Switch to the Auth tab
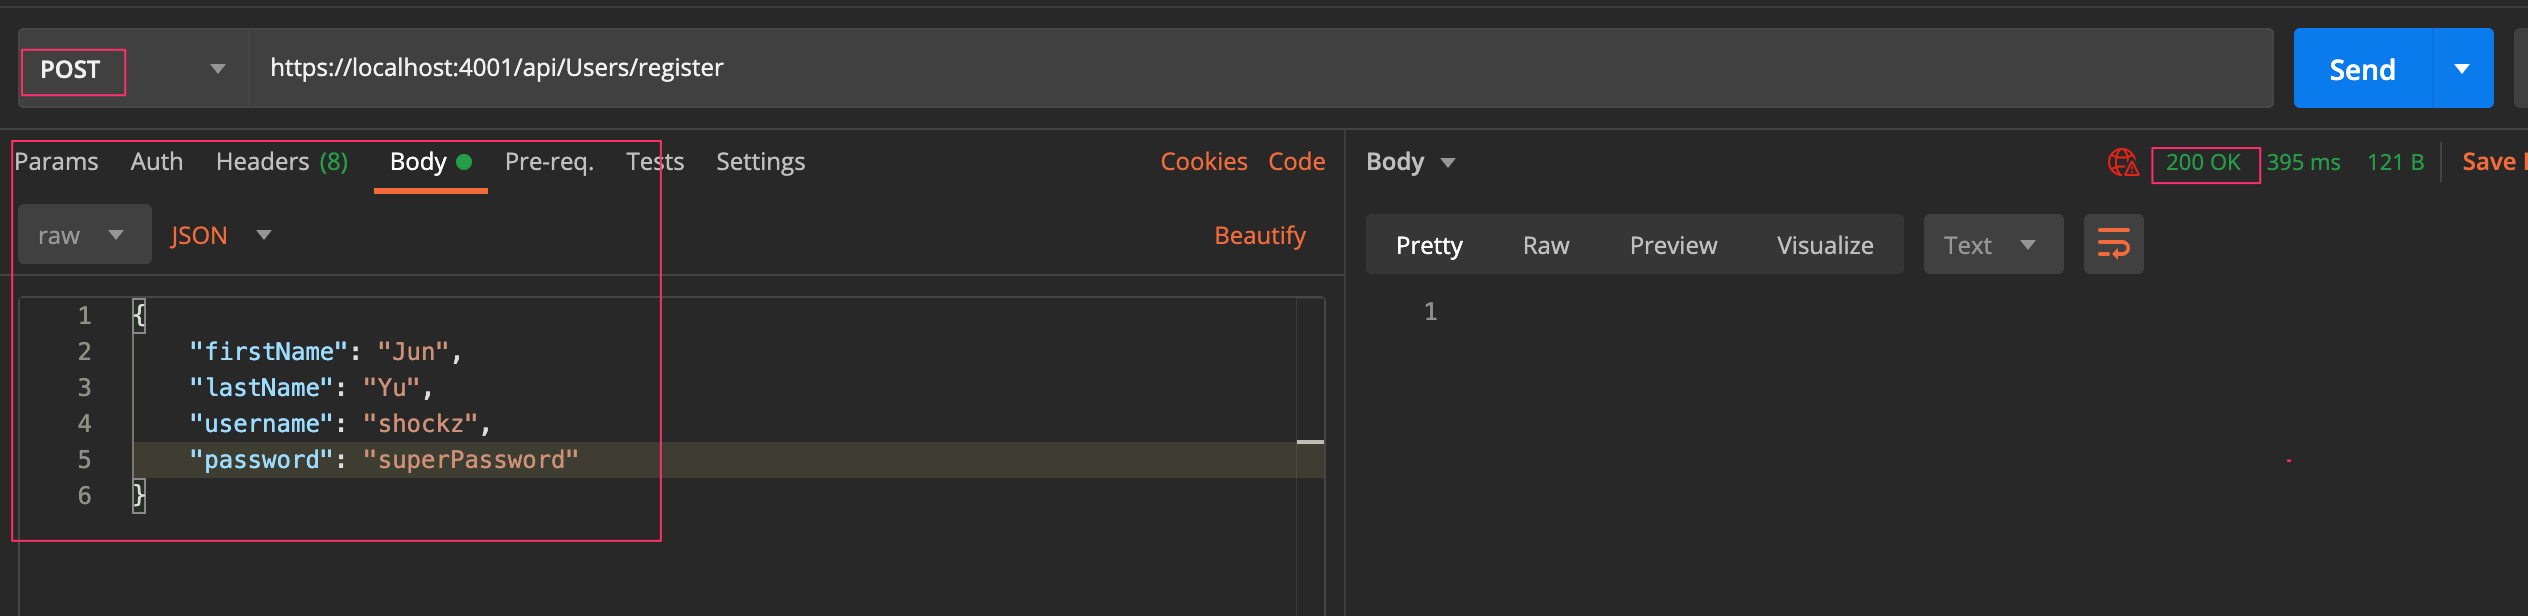Image resolution: width=2528 pixels, height=616 pixels. coord(157,162)
